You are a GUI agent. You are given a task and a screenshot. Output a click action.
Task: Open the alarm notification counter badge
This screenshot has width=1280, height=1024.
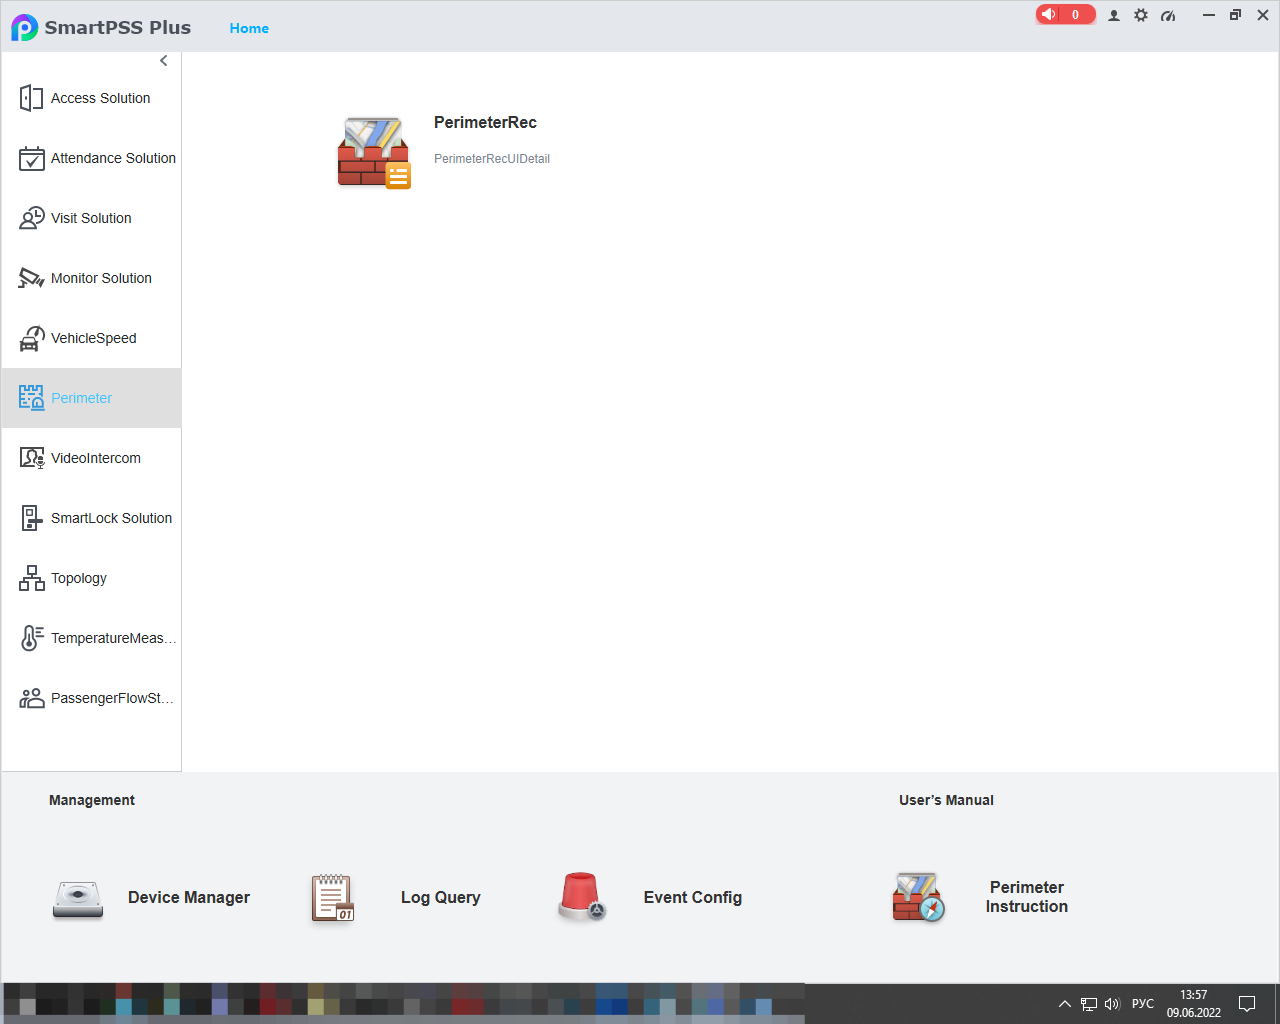1065,14
